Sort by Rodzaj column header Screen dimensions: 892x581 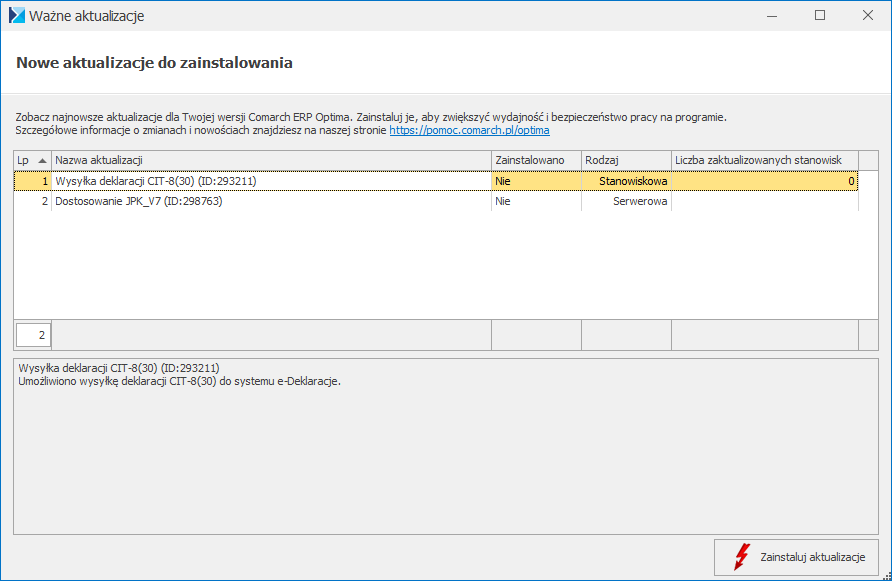pos(625,160)
